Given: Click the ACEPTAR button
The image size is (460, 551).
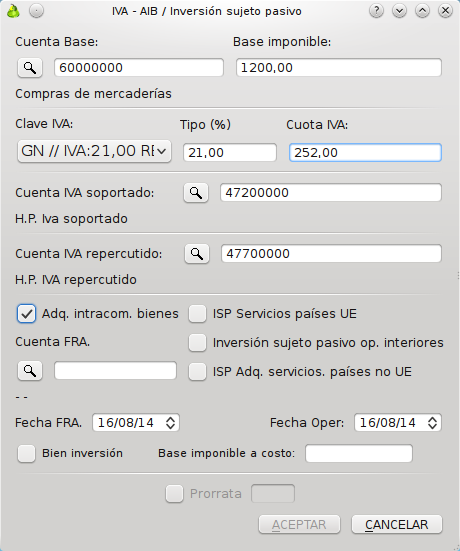Looking at the screenshot, I should (299, 525).
